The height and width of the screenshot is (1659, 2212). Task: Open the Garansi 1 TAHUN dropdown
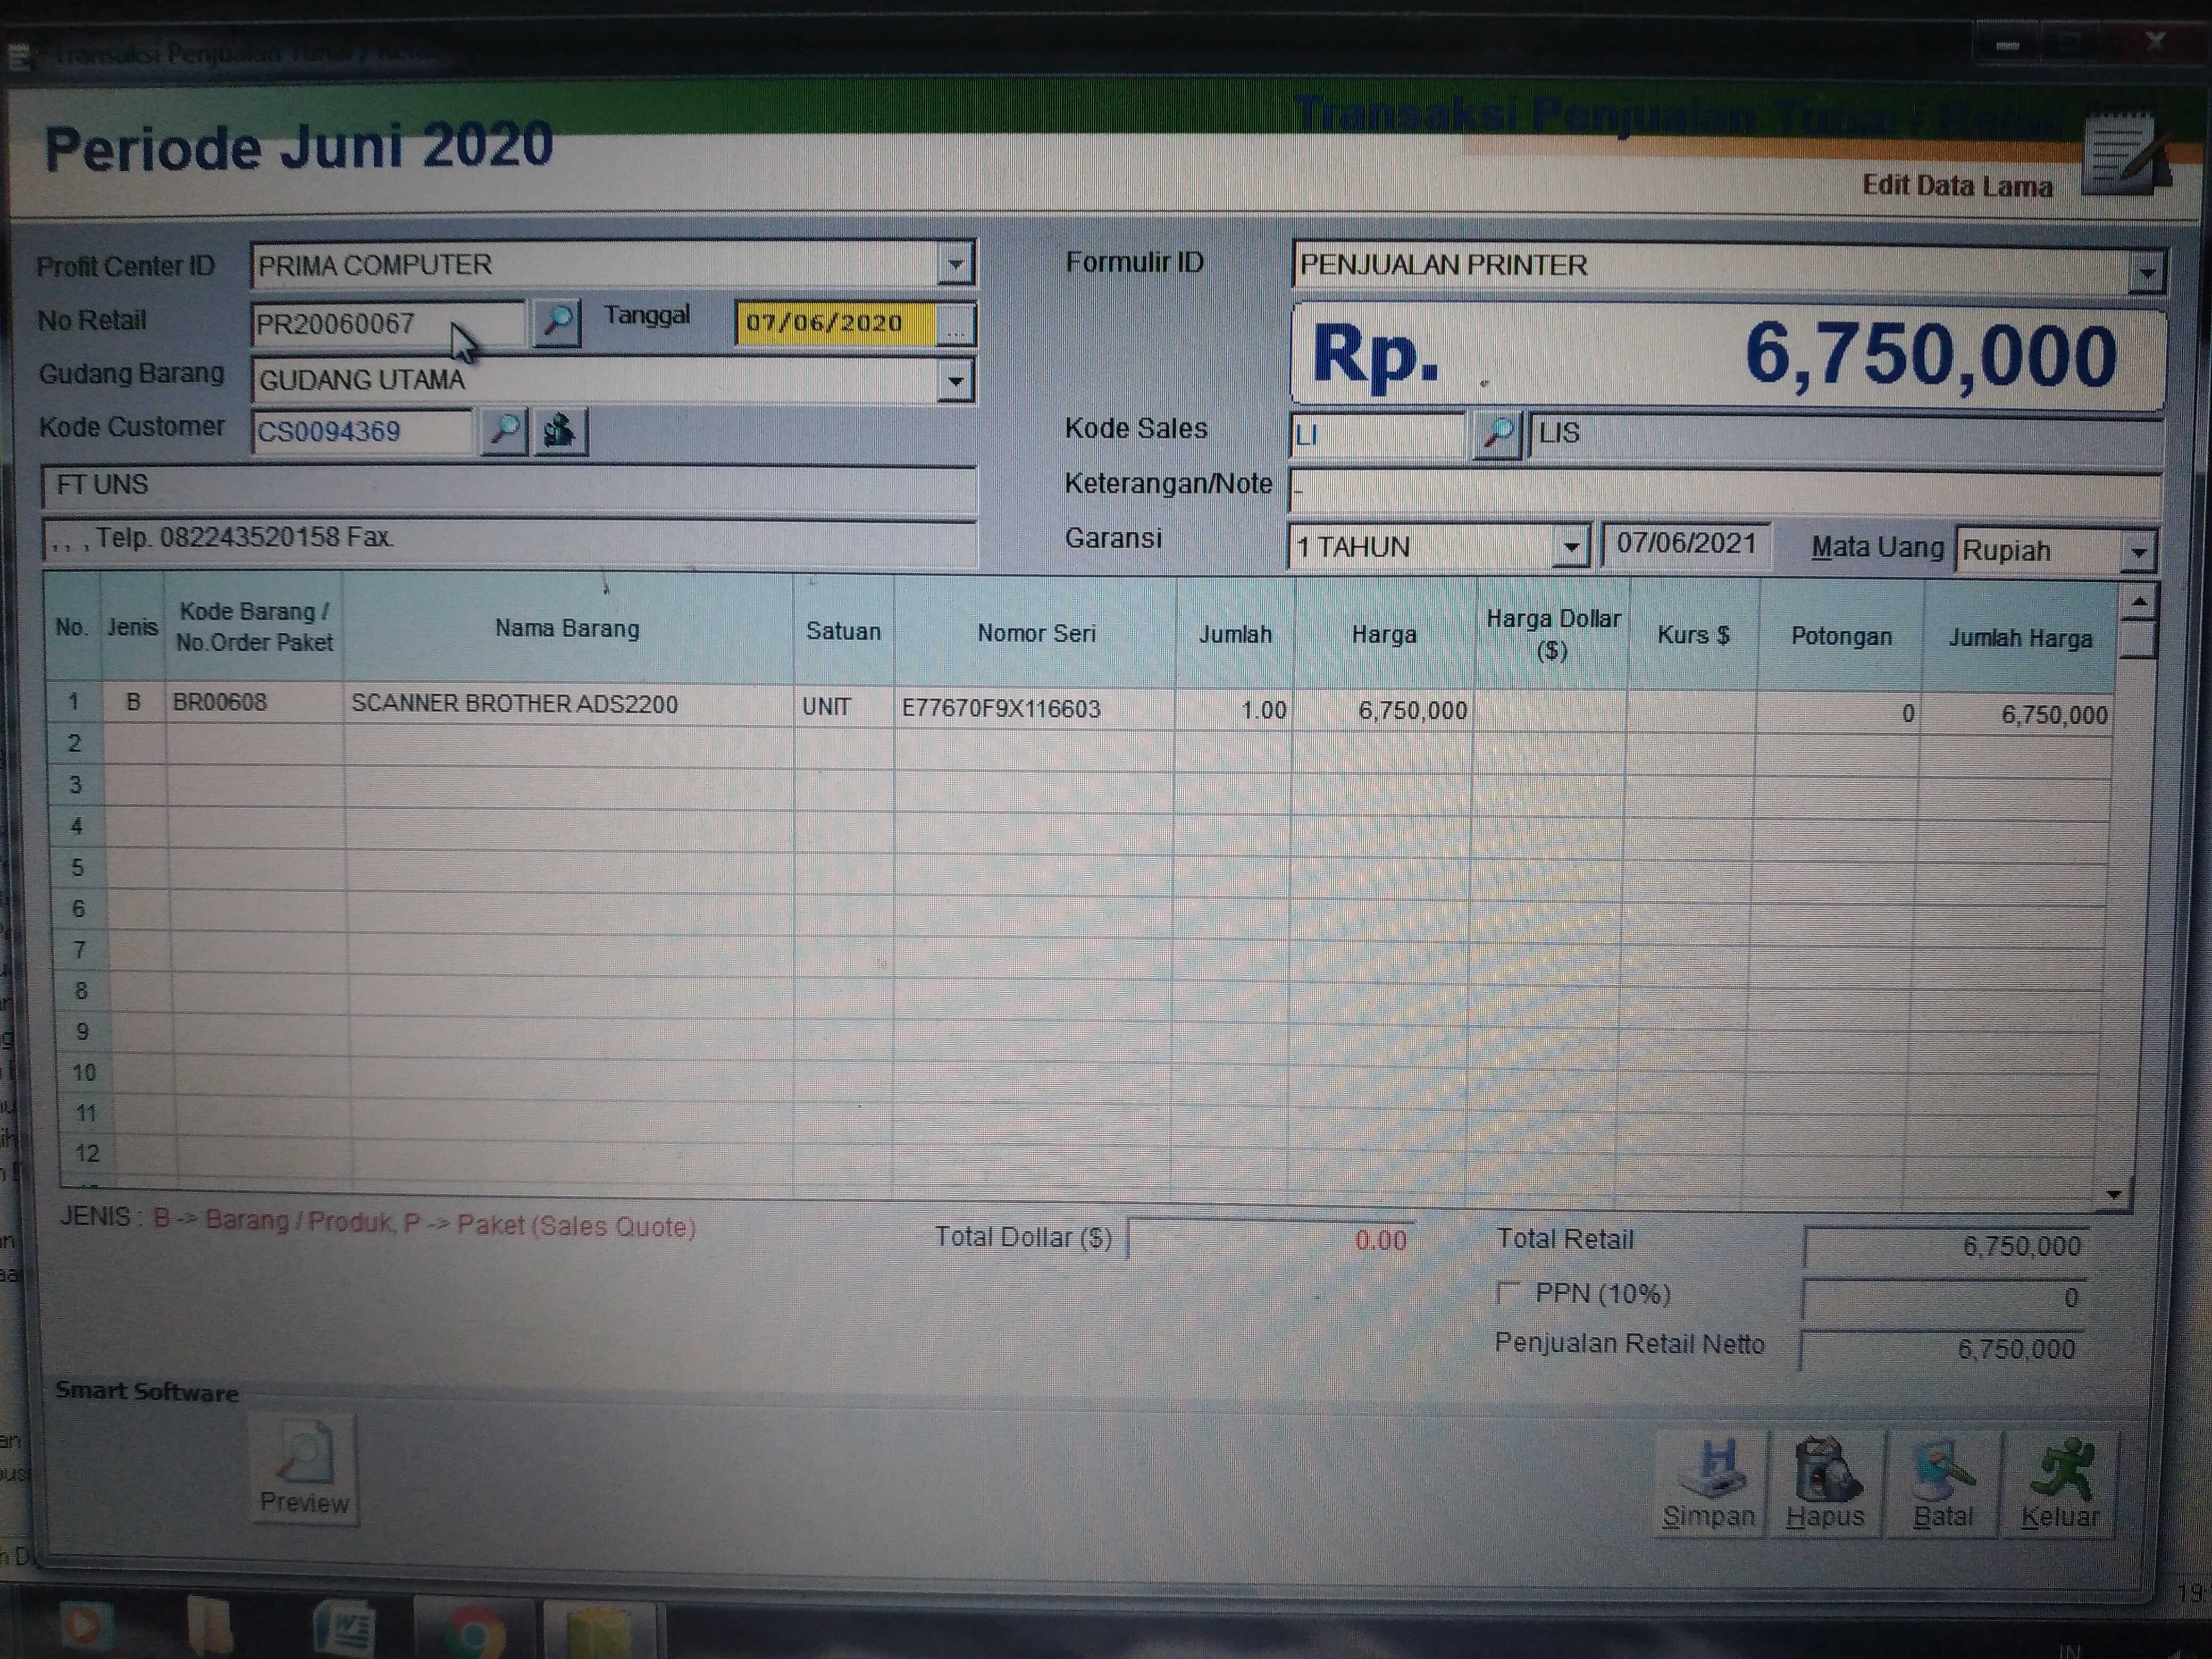tap(1571, 547)
